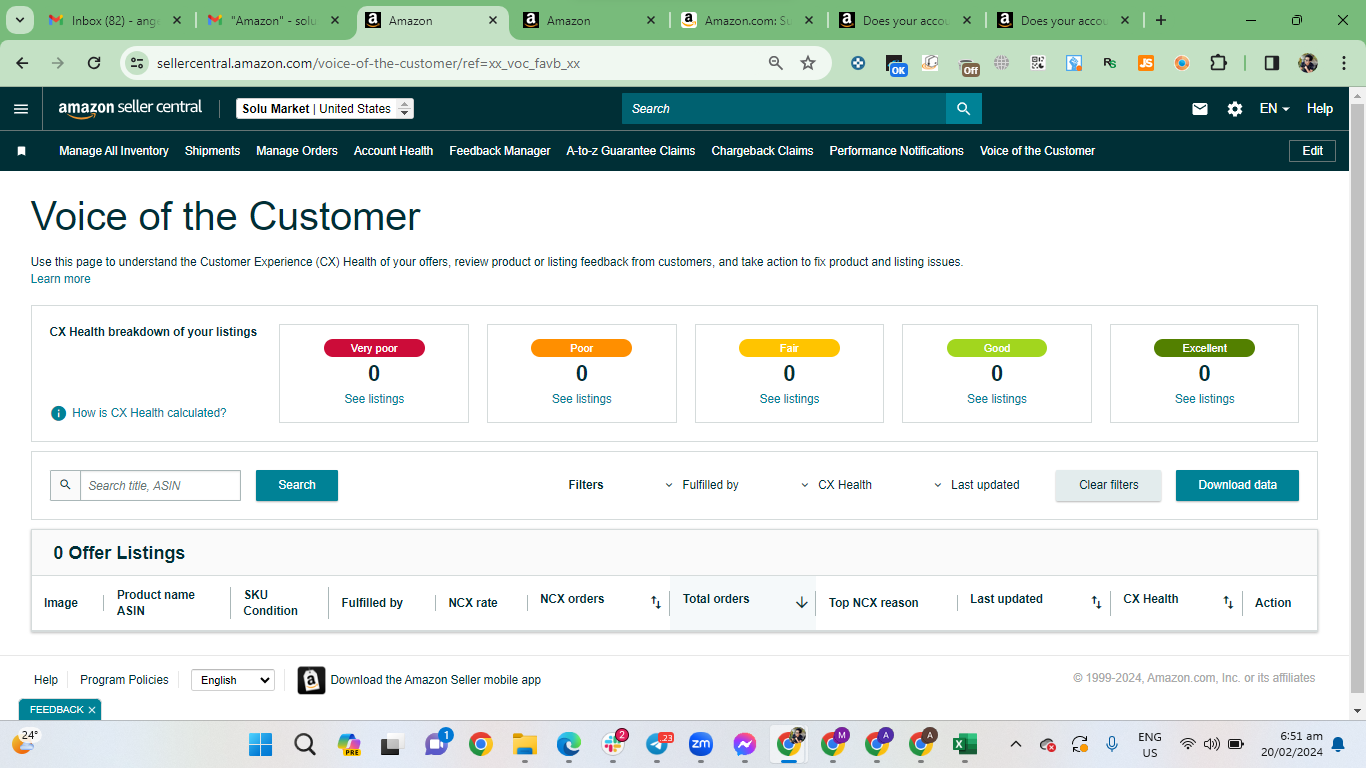Open File Explorer from the taskbar
The width and height of the screenshot is (1366, 768).
525,744
